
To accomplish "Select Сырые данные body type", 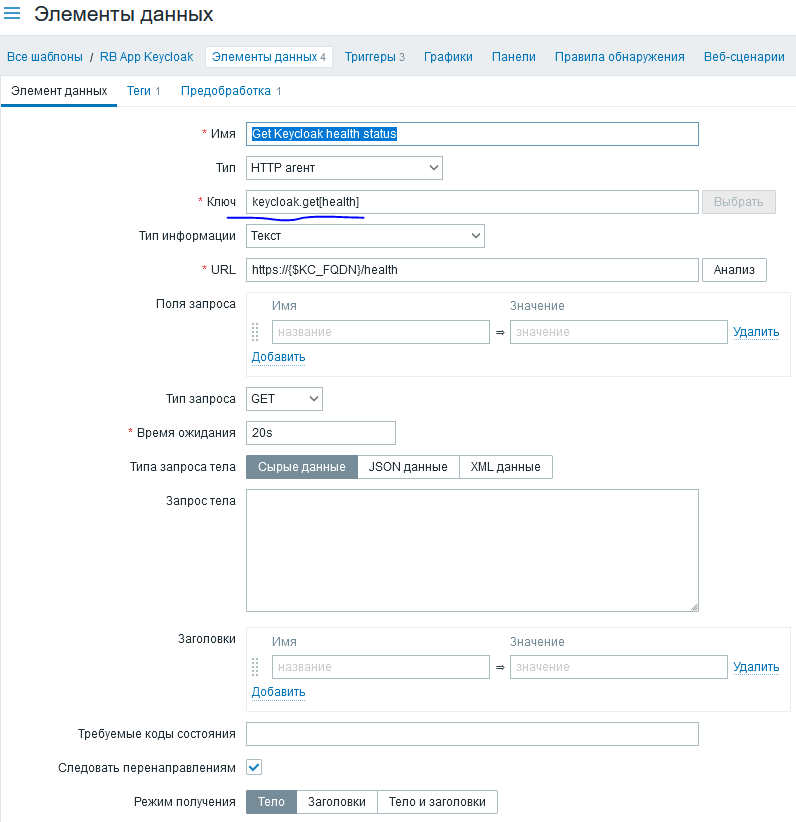I will pyautogui.click(x=302, y=467).
